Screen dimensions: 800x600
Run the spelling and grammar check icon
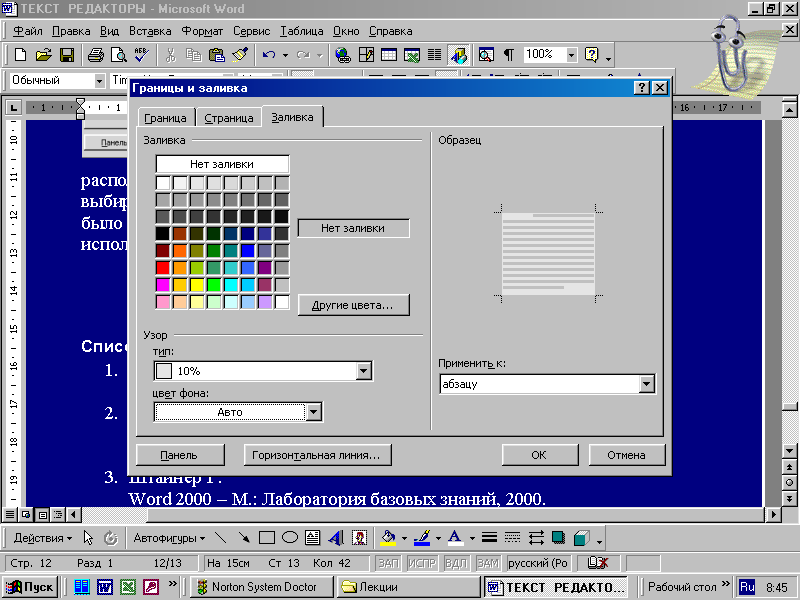tap(141, 55)
